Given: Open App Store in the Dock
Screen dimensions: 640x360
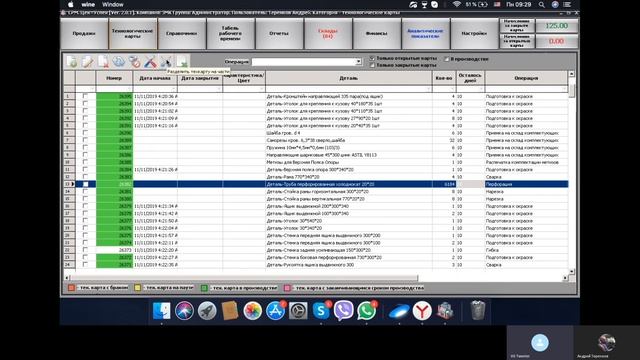Looking at the screenshot, I should (276, 311).
